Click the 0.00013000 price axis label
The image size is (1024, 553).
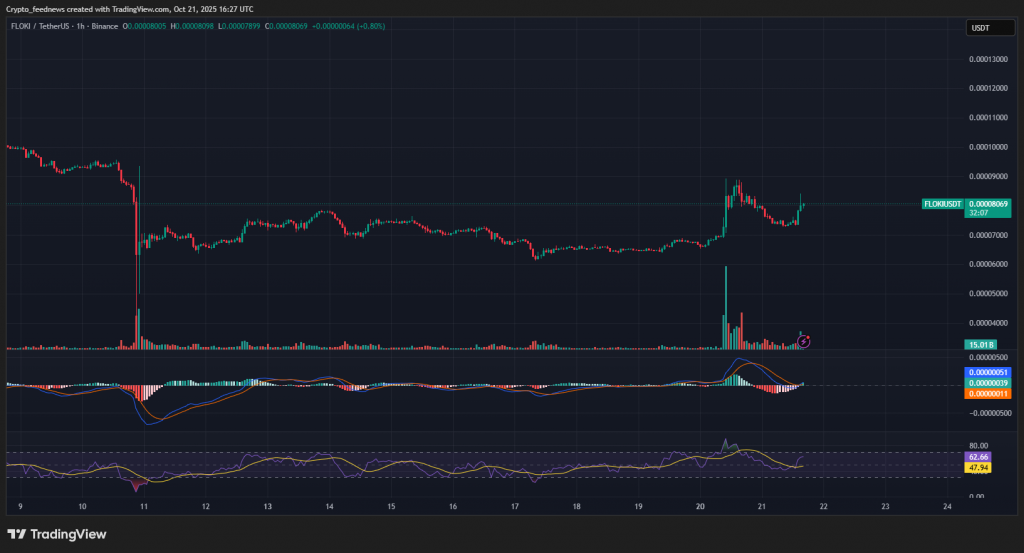point(988,59)
